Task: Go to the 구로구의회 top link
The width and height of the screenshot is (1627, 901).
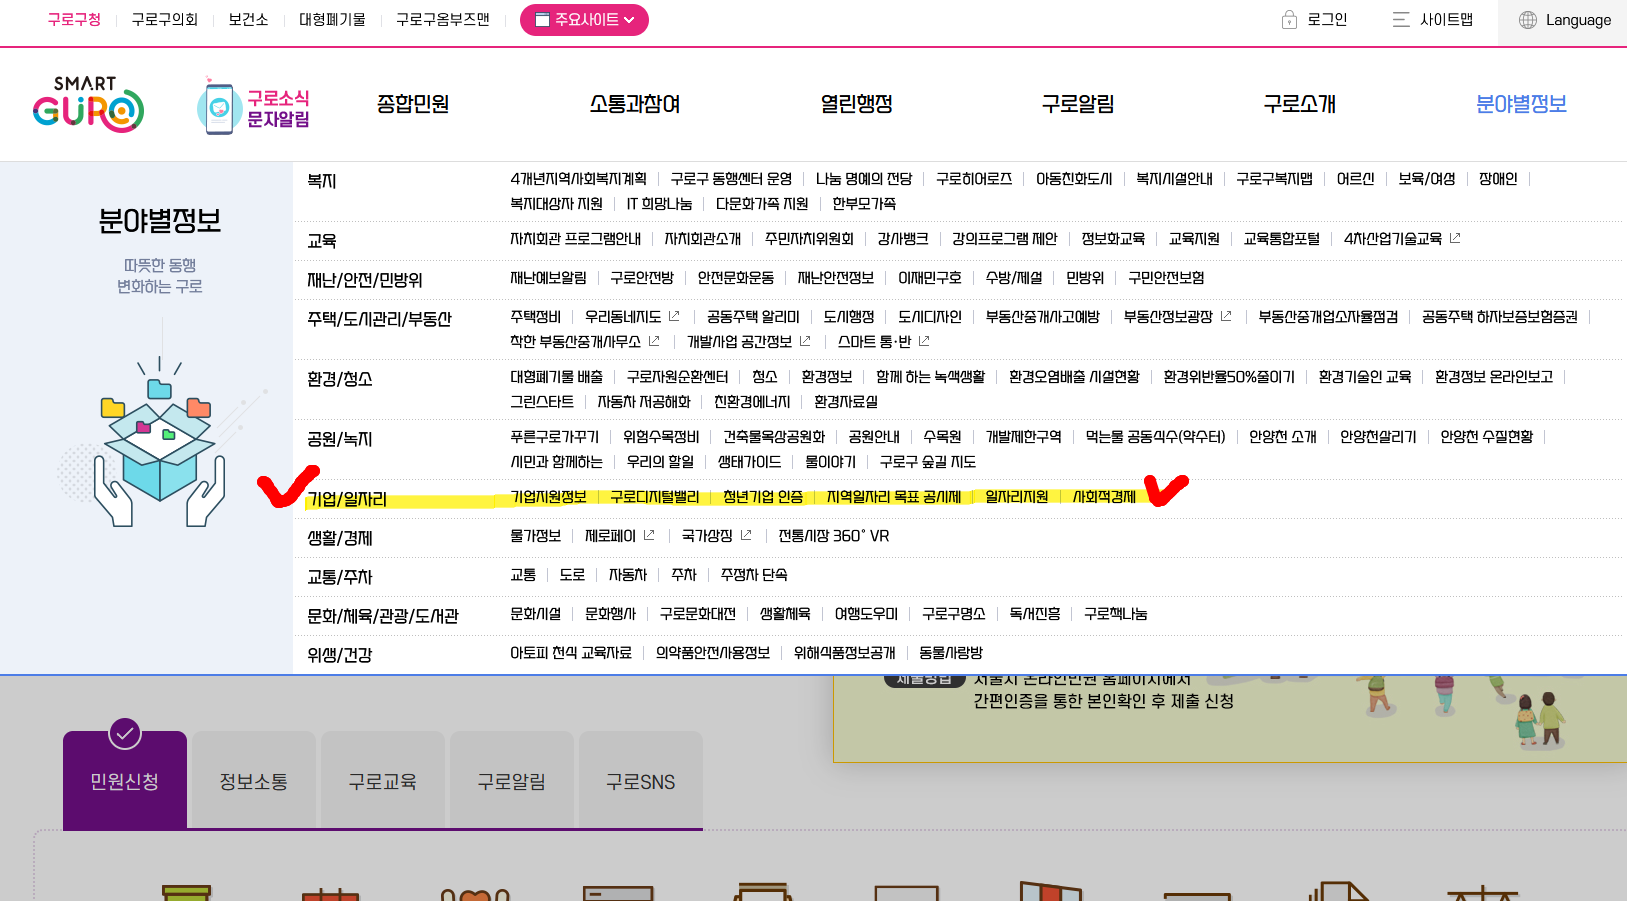Action: coord(165,20)
